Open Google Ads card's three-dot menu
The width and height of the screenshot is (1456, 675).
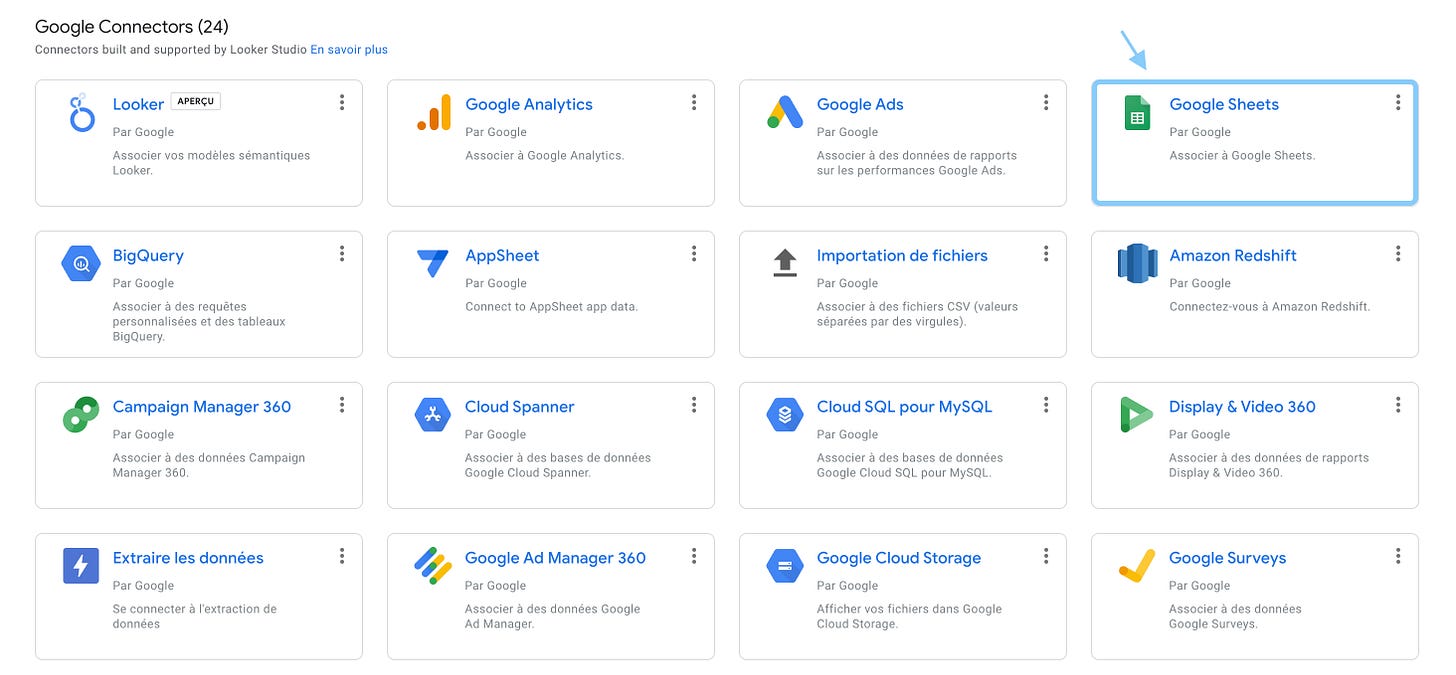pos(1046,102)
